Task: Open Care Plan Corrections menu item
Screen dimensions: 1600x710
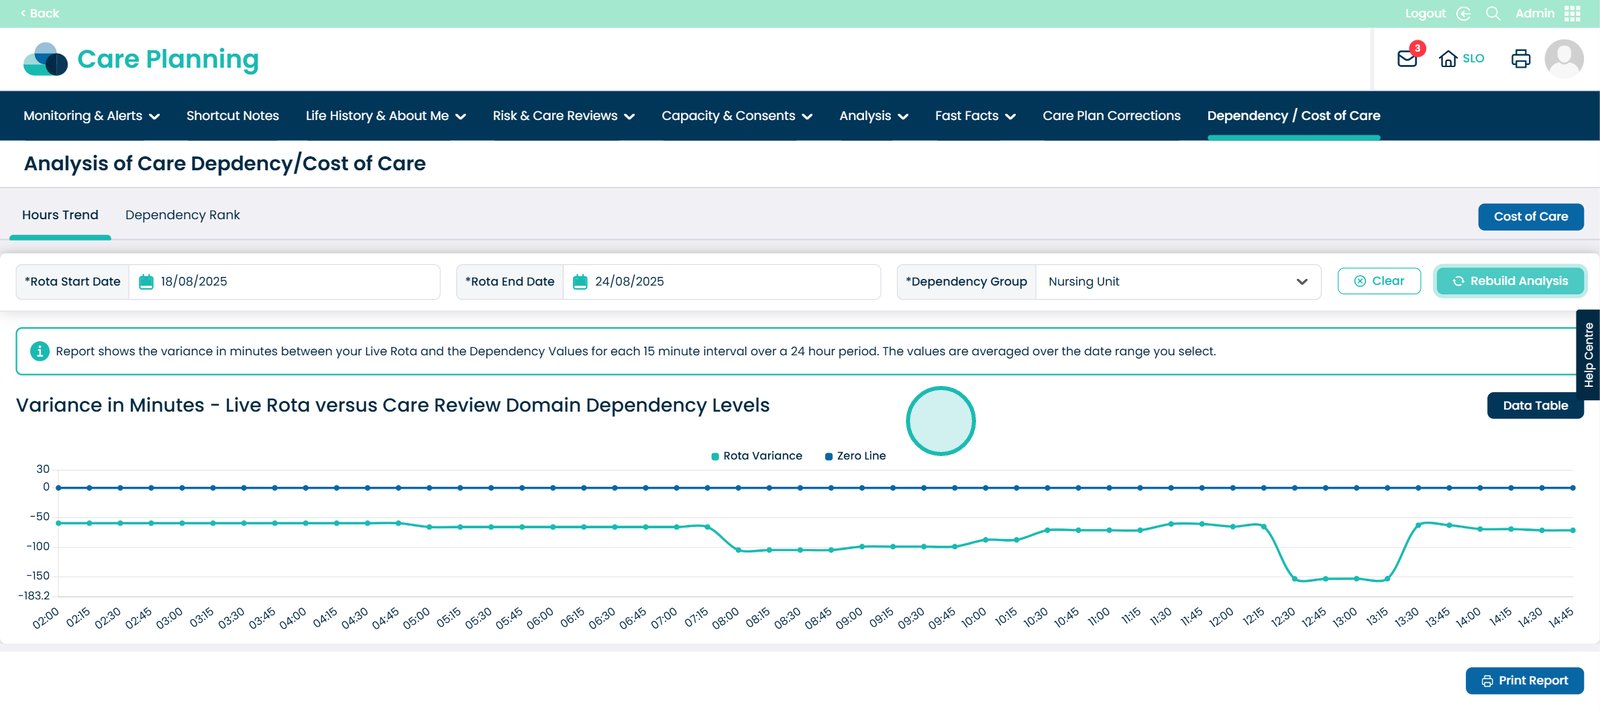Action: point(1111,116)
